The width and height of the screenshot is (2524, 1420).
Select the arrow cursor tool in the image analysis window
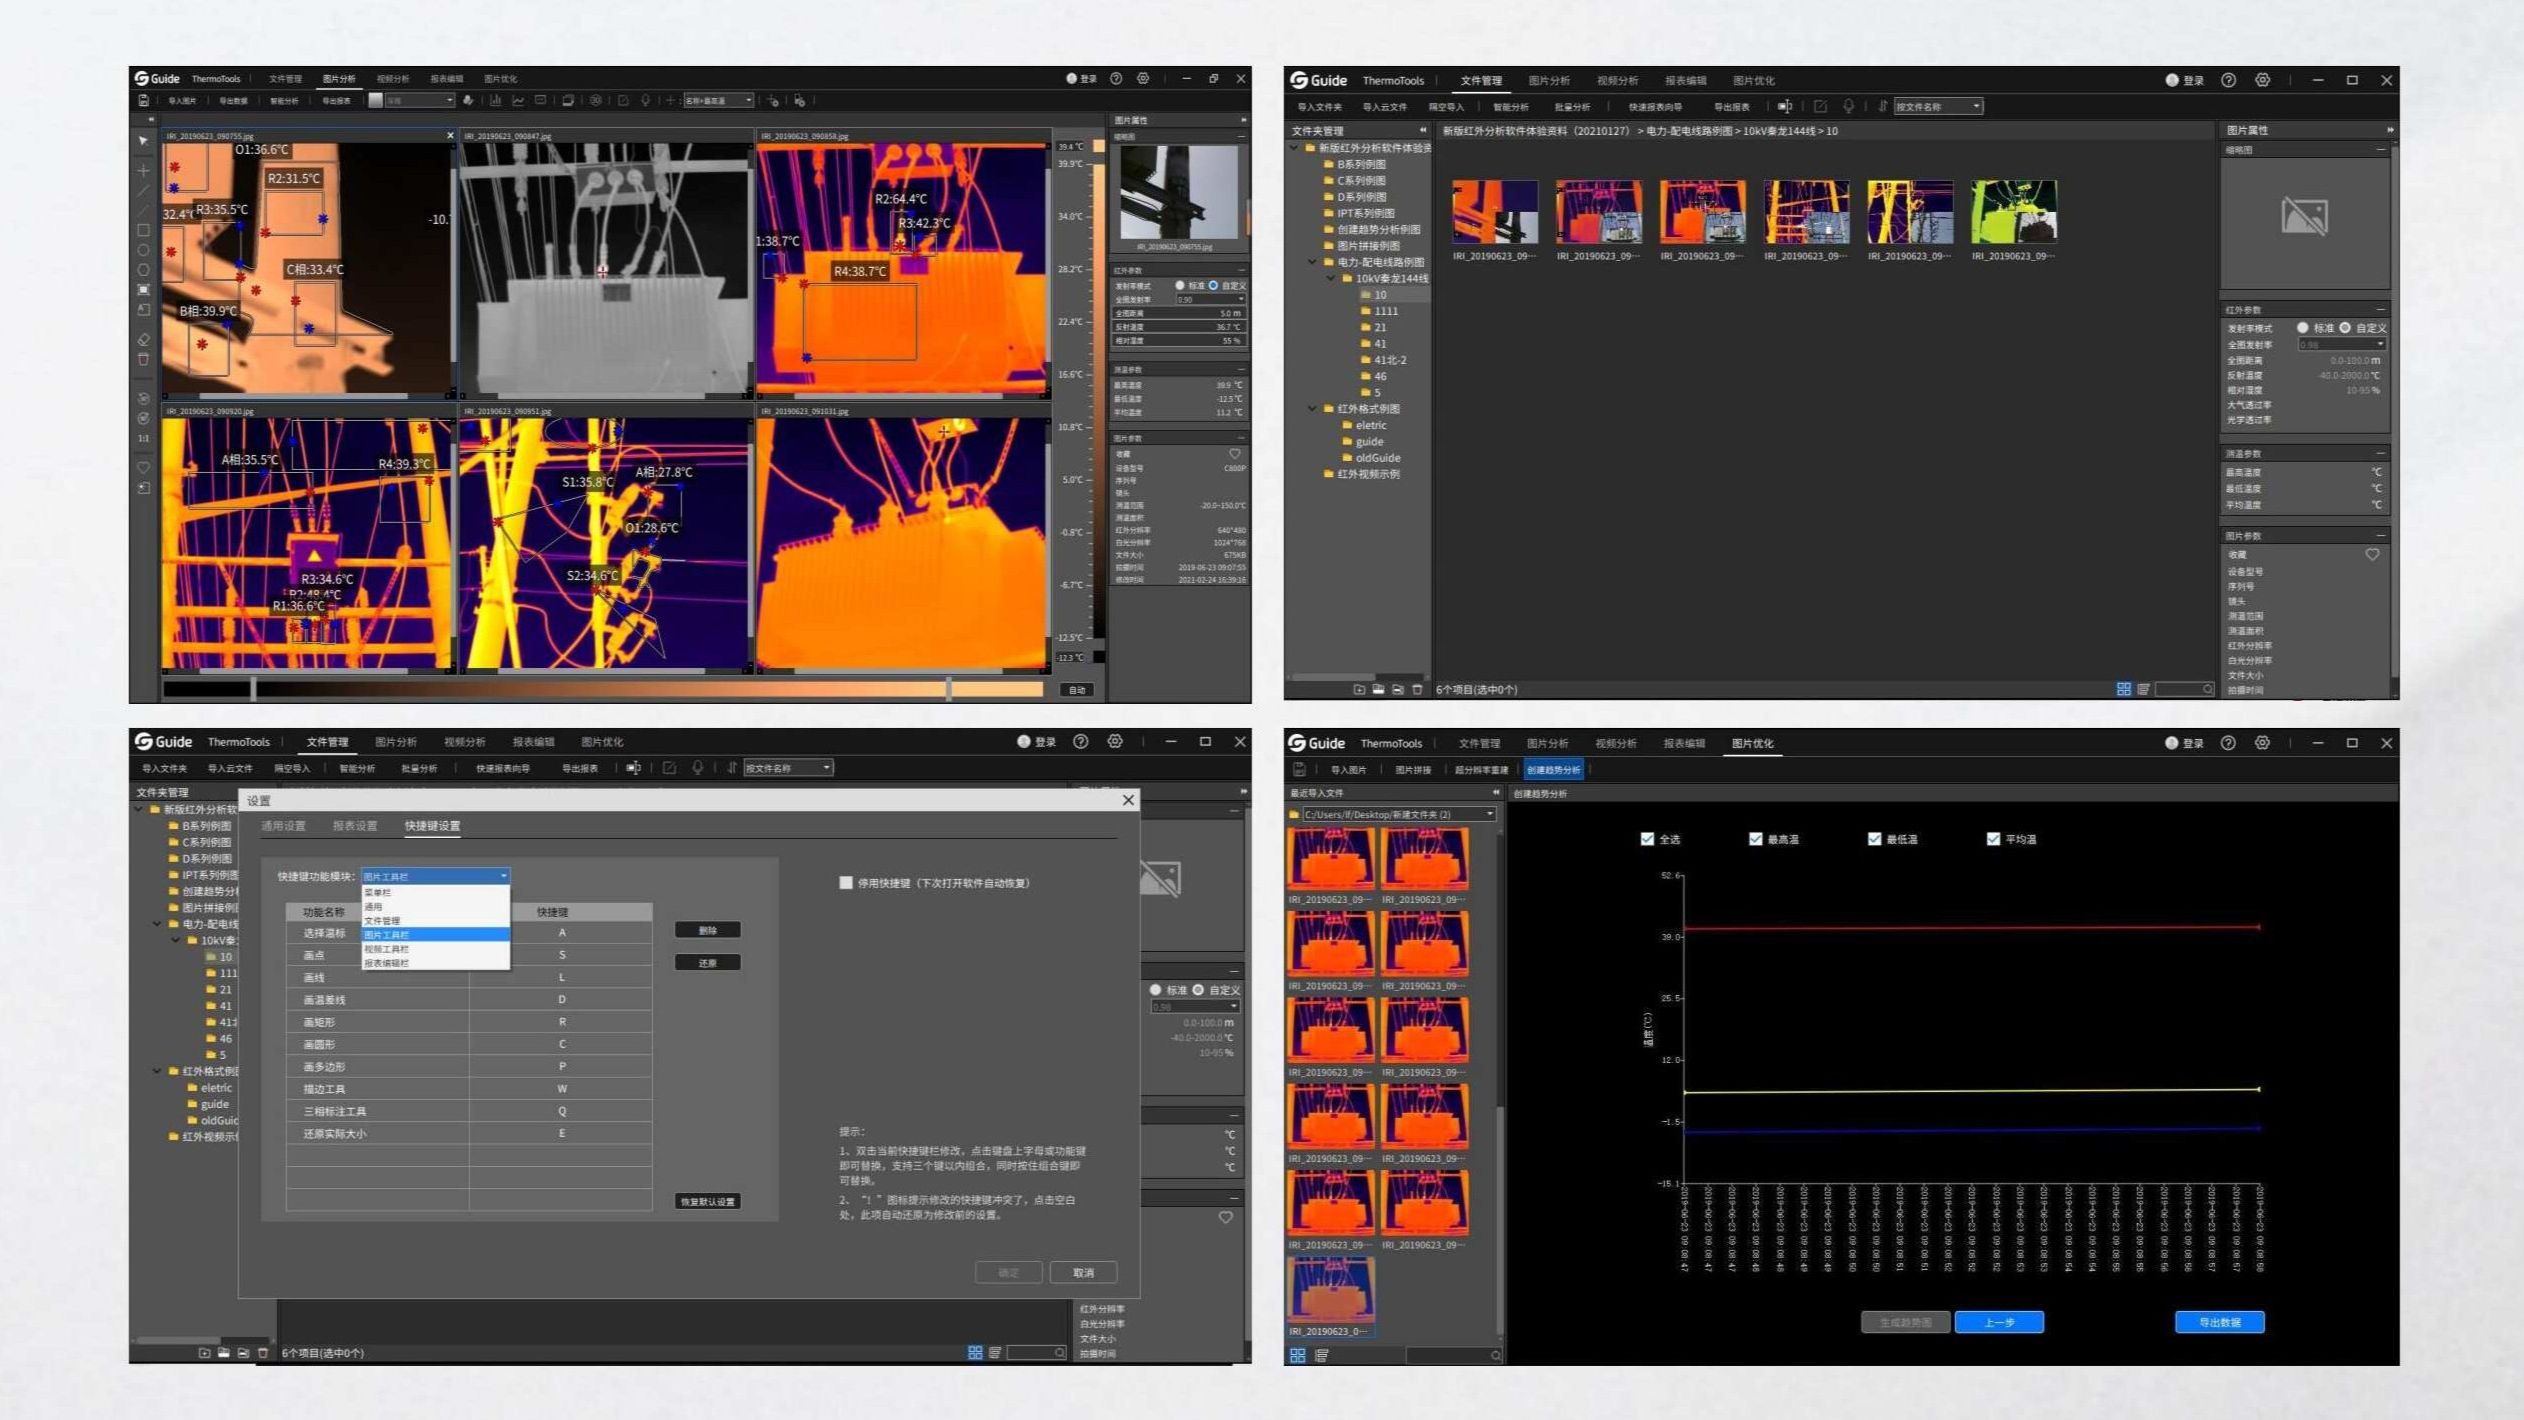[143, 141]
